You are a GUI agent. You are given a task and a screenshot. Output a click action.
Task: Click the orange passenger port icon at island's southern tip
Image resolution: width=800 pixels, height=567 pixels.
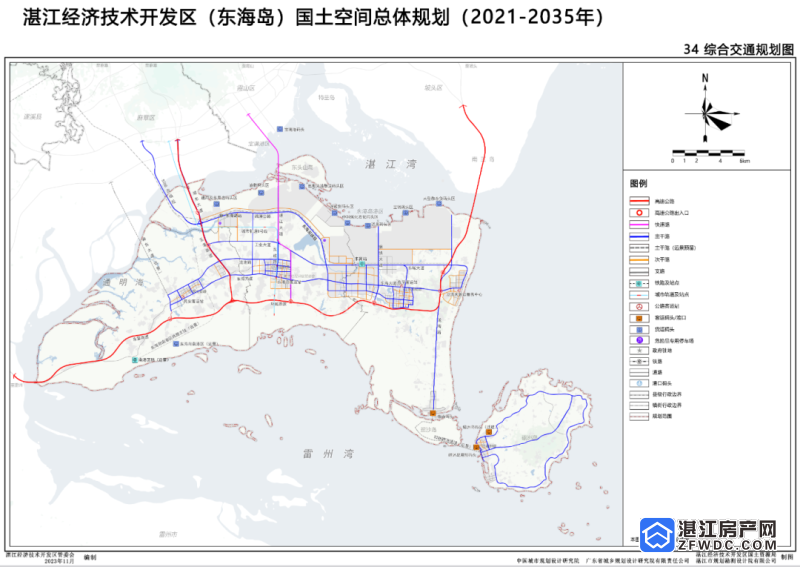pos(433,413)
